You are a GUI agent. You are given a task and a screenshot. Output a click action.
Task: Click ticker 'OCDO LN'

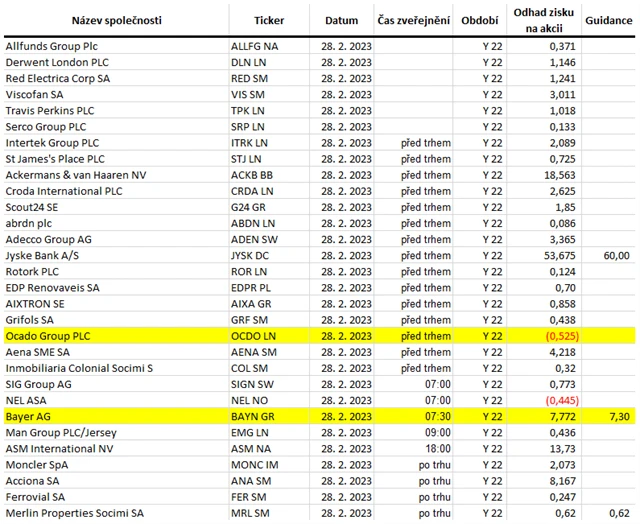click(x=253, y=336)
